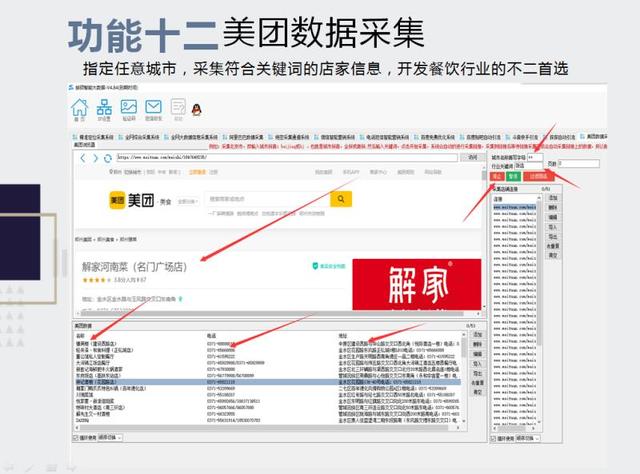Click the Meituan page search text box
This screenshot has height=474, width=640.
click(x=267, y=199)
